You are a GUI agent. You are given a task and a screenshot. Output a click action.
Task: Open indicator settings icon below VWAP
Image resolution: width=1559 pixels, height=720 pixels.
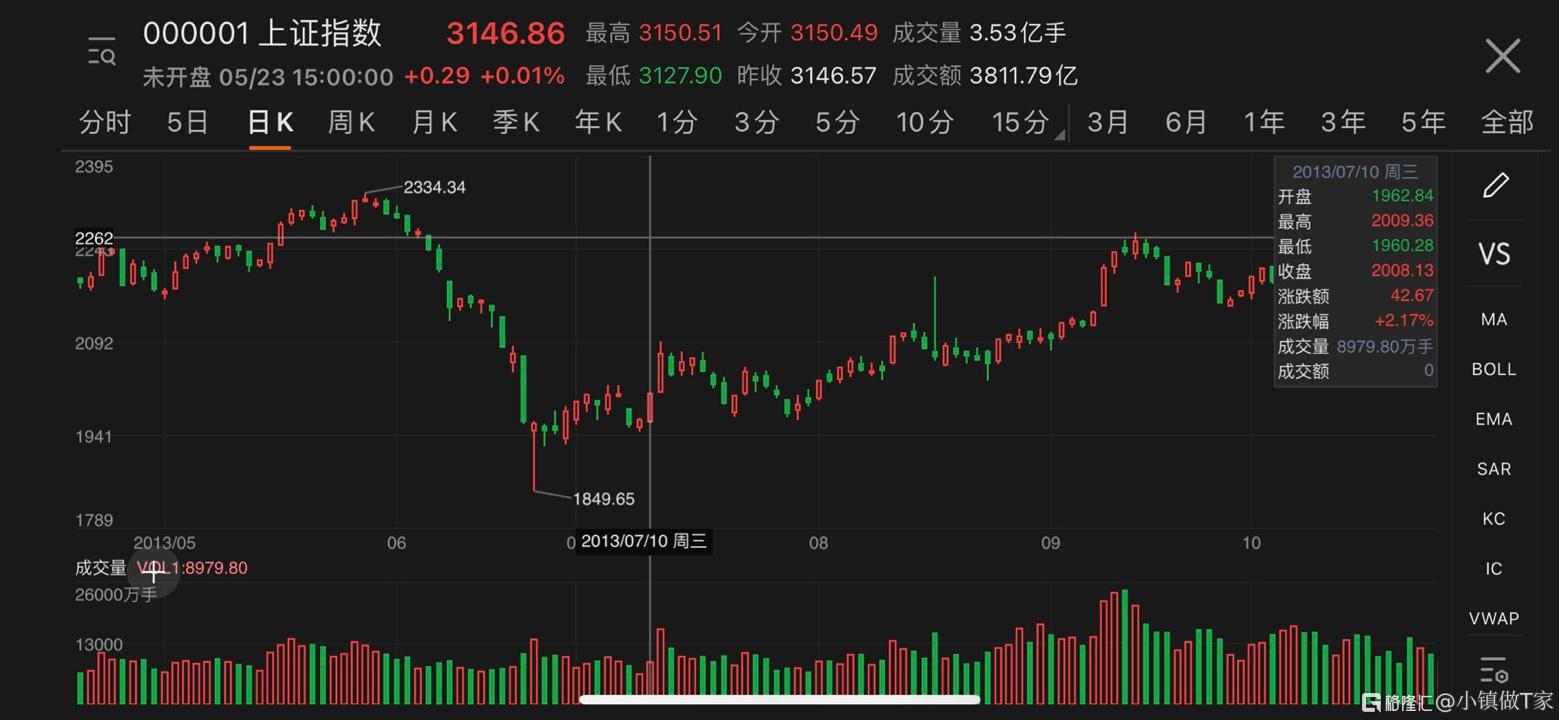click(1493, 669)
